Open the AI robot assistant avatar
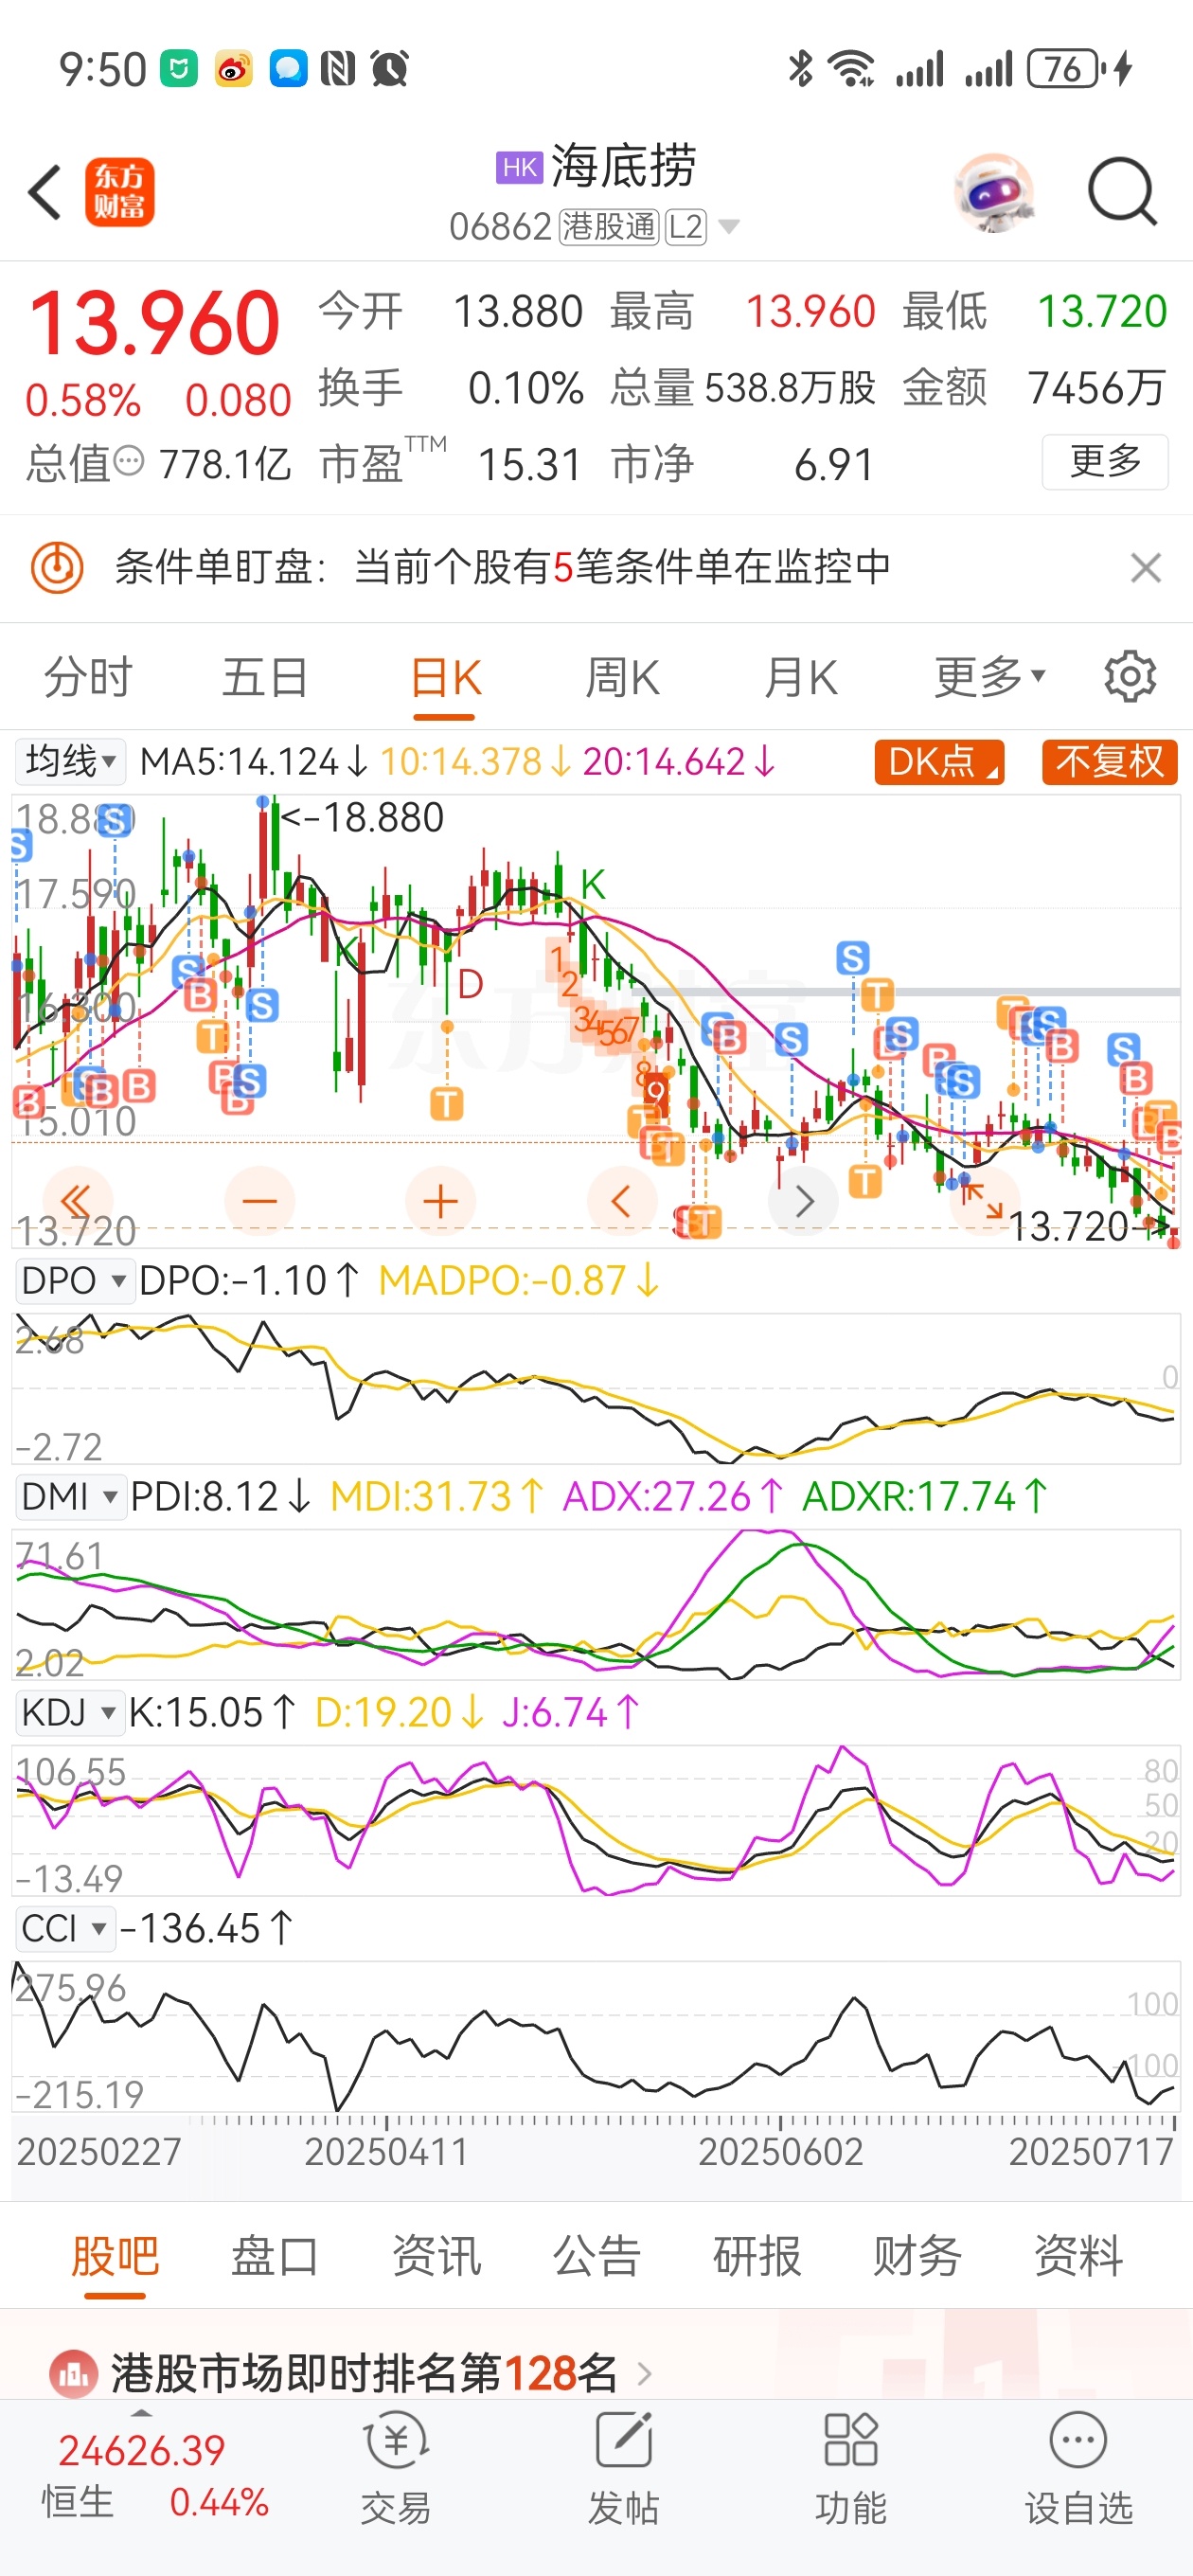1193x2576 pixels. point(993,192)
